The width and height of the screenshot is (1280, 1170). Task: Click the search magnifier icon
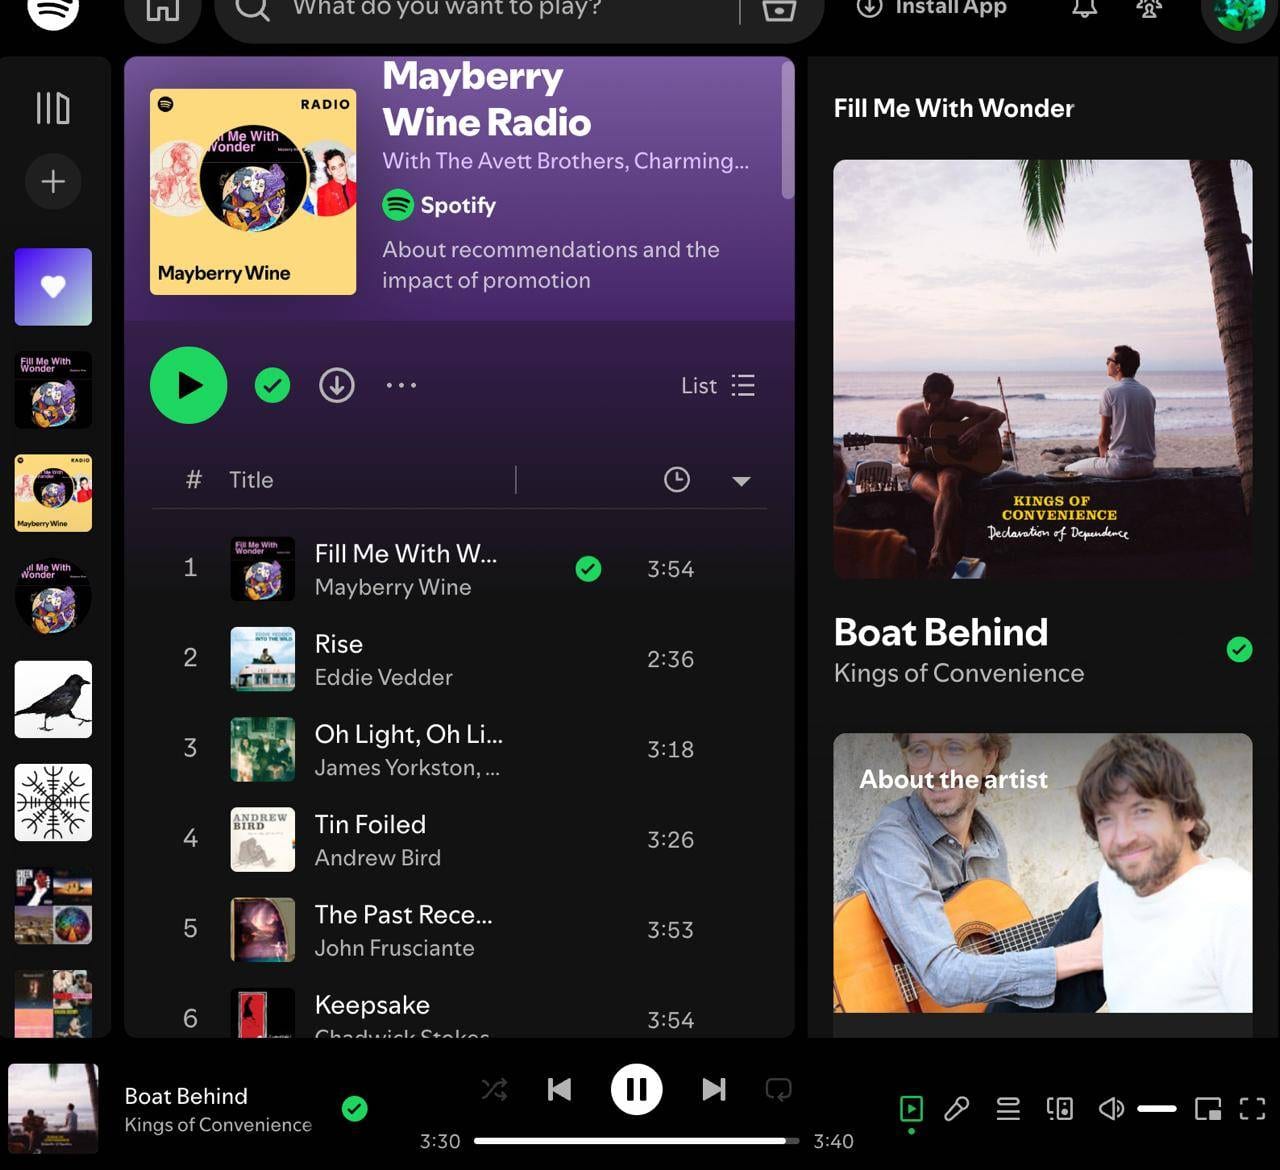[x=252, y=9]
